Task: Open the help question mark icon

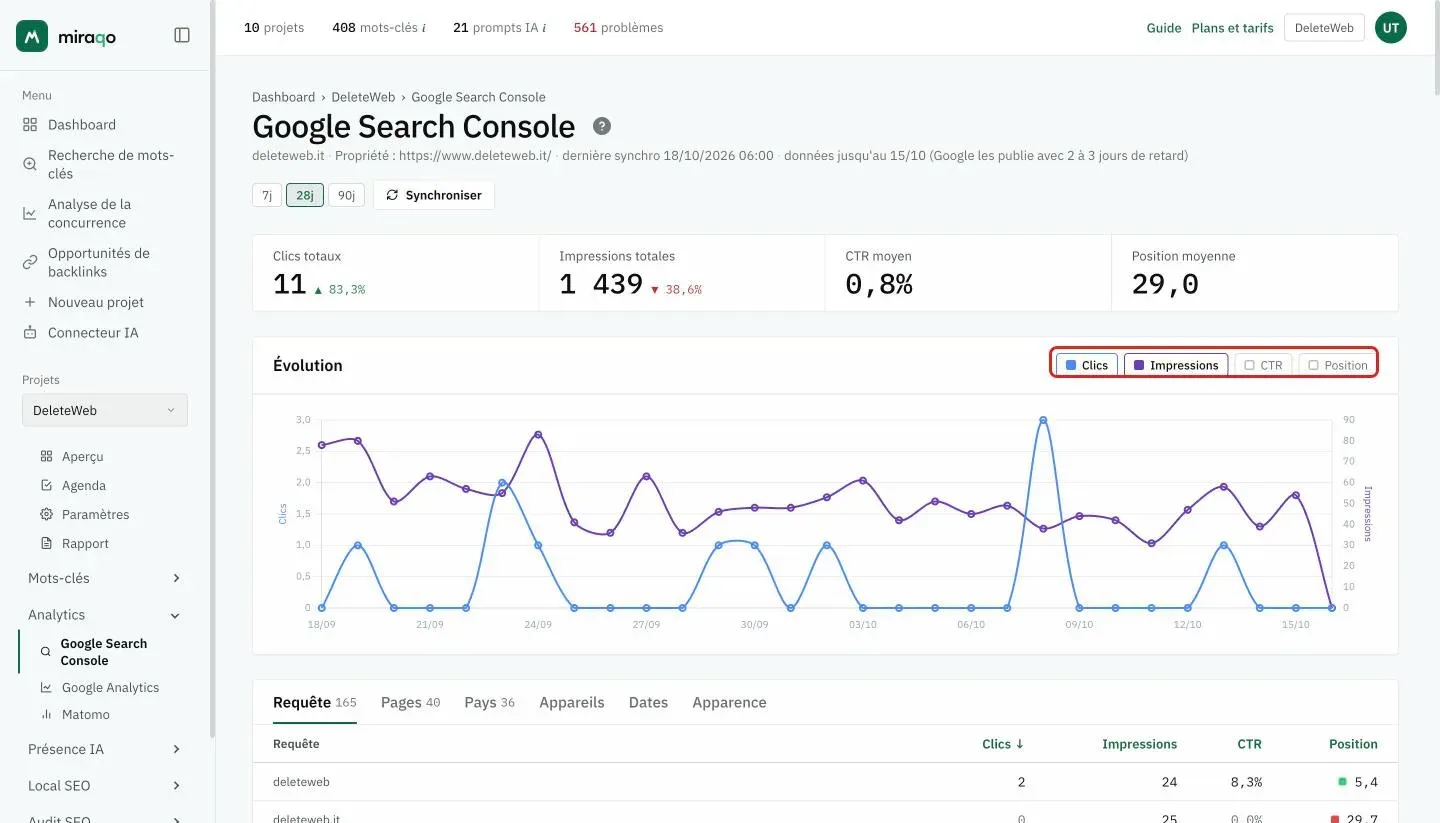Action: coord(602,126)
